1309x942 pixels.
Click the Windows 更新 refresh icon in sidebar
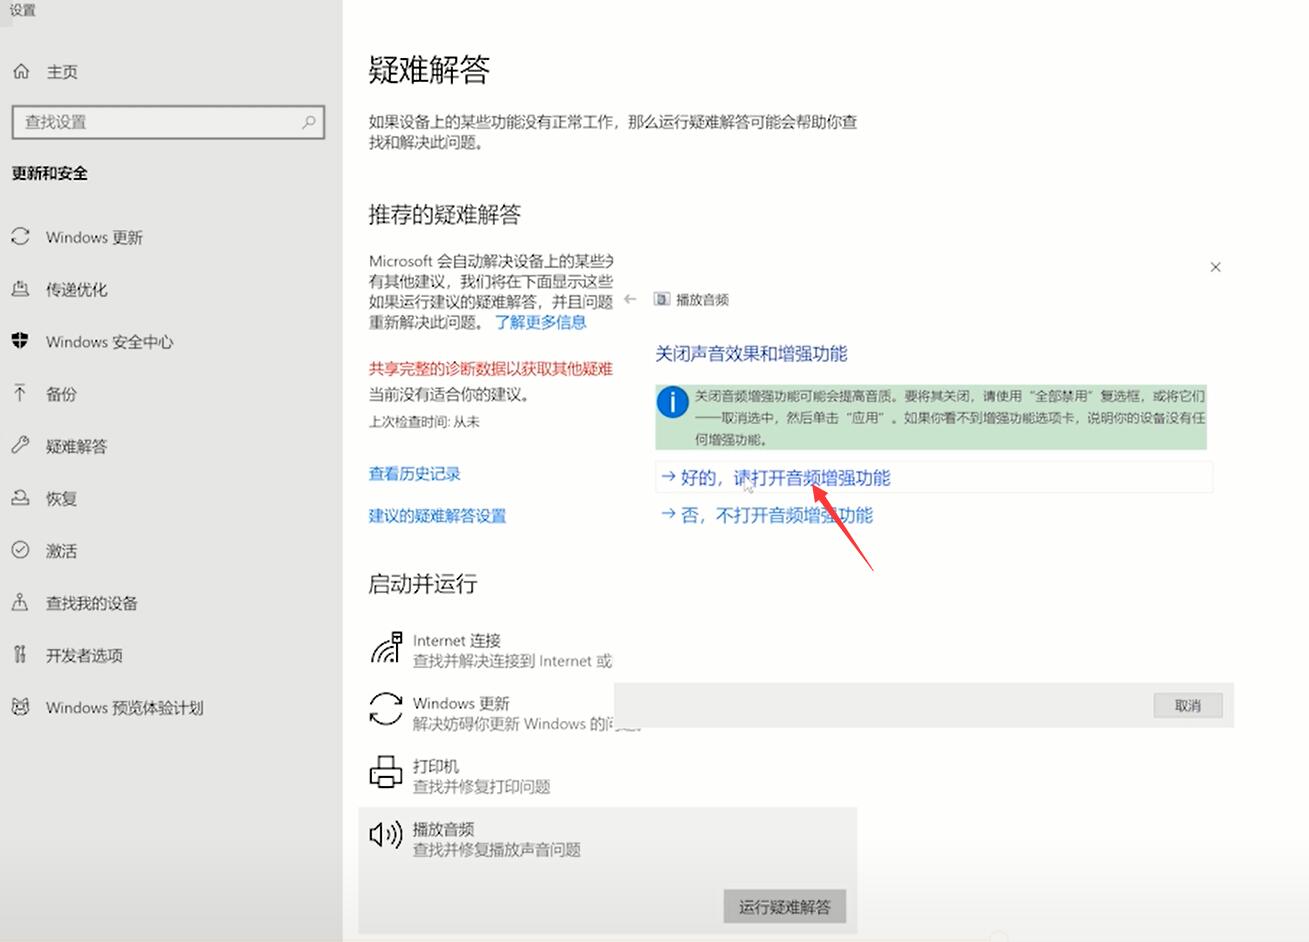coord(20,237)
